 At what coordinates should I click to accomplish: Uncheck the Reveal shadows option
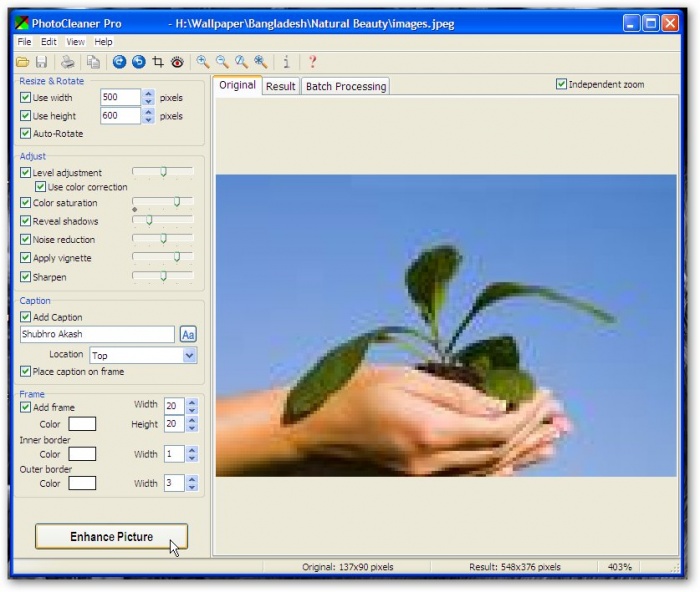pyautogui.click(x=26, y=222)
